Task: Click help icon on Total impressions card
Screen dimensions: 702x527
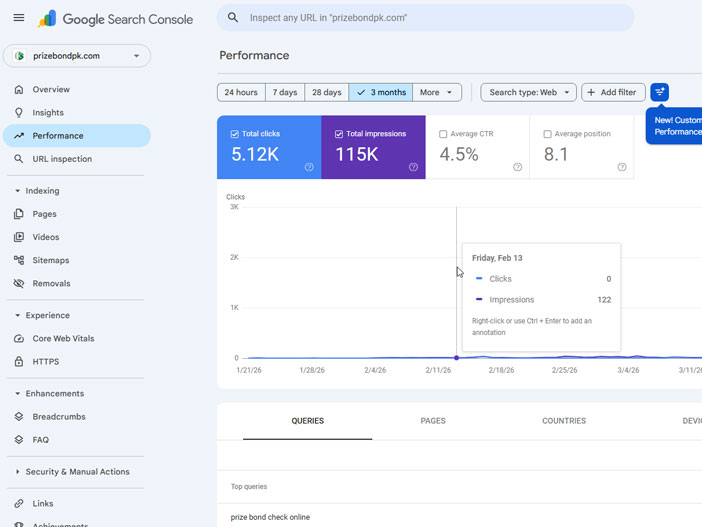Action: coord(413,167)
